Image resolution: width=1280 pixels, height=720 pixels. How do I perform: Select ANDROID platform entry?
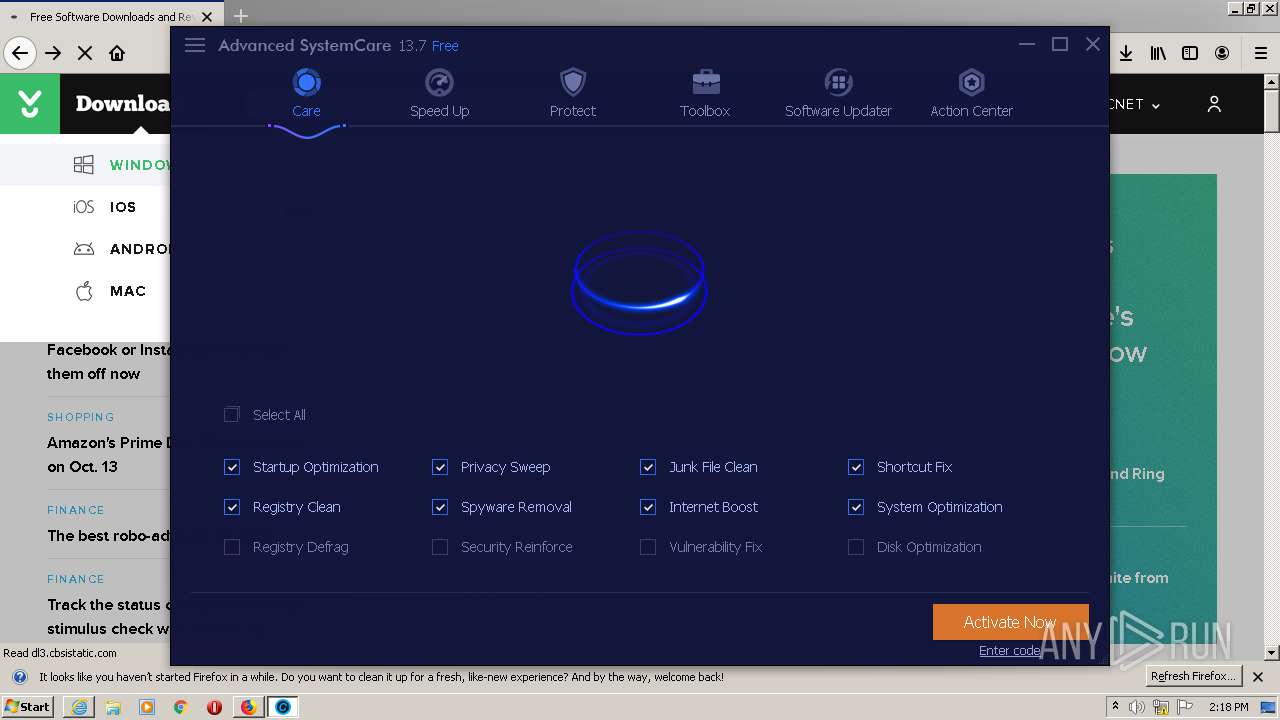point(120,249)
